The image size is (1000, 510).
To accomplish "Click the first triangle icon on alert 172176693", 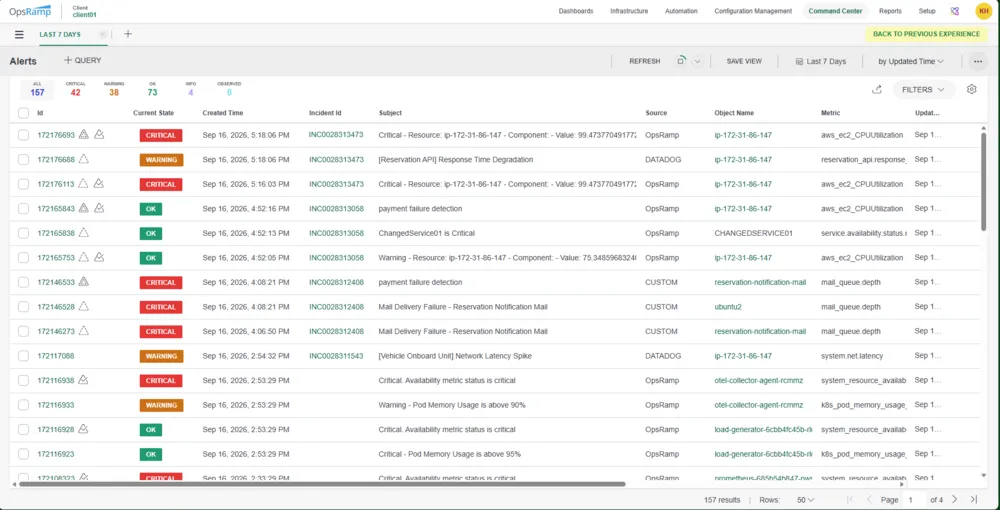I will [x=84, y=135].
